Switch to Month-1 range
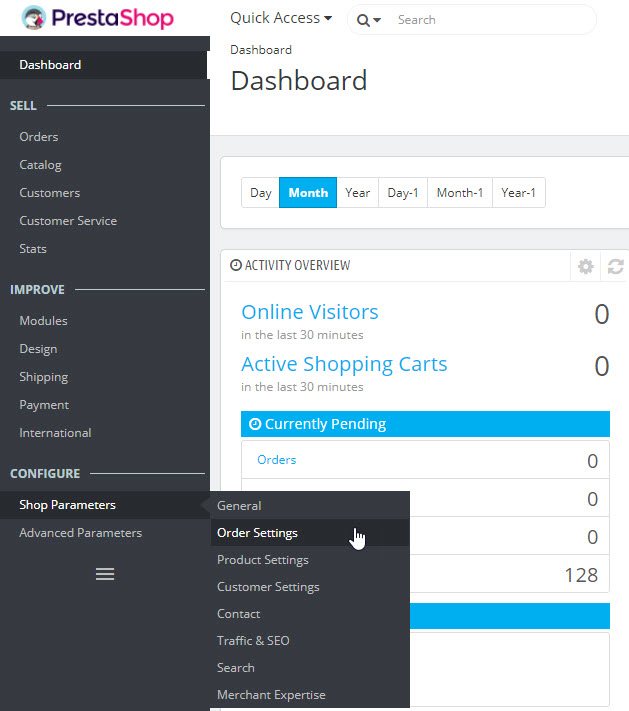629x711 pixels. 460,193
